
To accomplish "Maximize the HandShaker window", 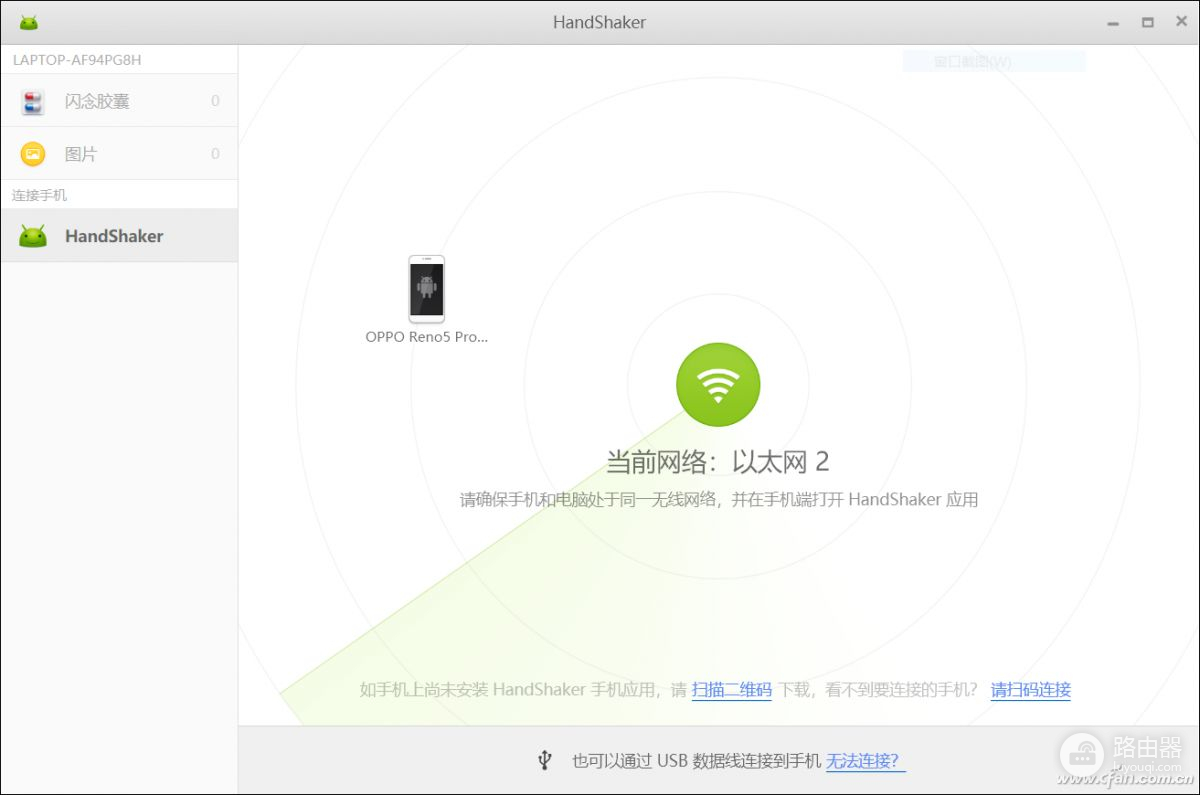I will (x=1147, y=22).
